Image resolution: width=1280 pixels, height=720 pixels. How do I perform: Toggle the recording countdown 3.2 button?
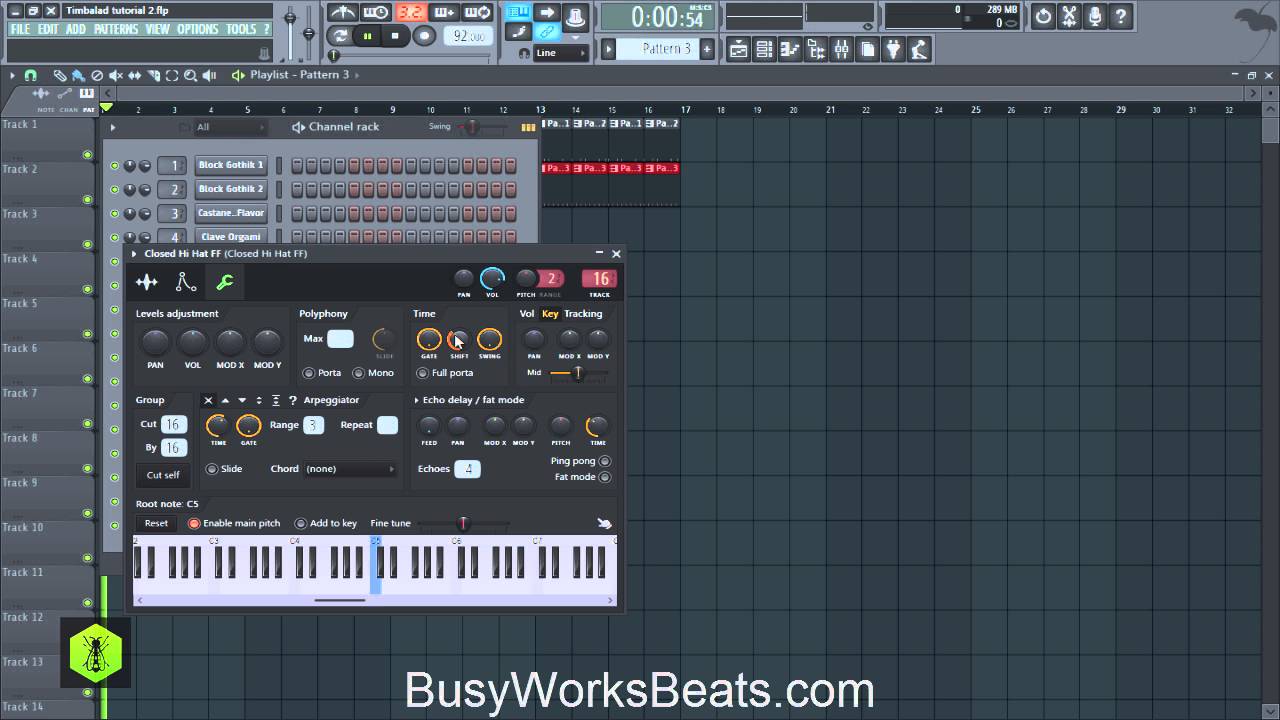click(410, 13)
